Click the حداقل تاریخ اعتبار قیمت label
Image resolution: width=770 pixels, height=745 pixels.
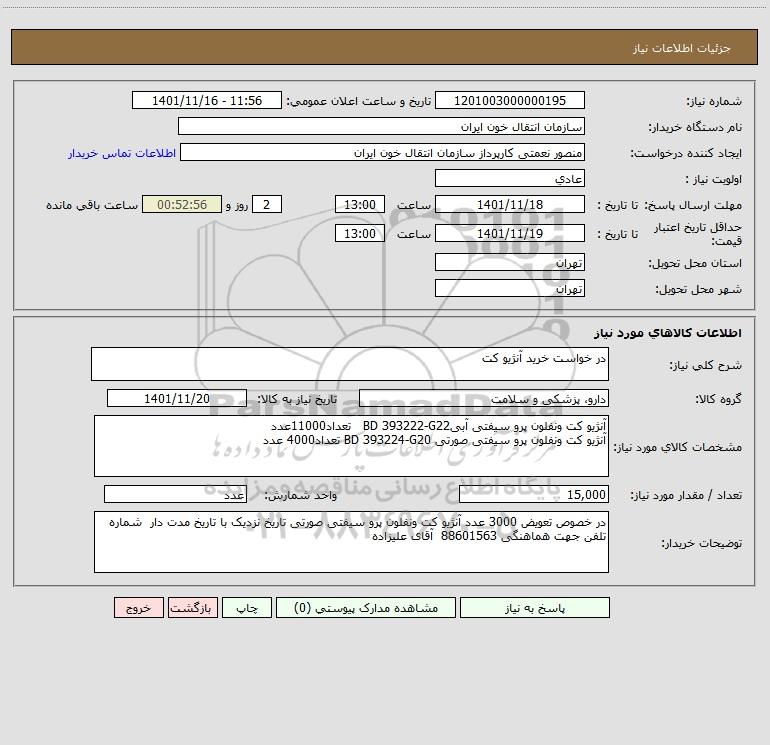tap(697, 234)
